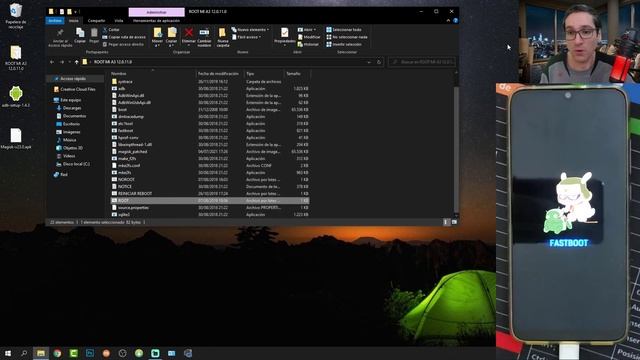640x360 pixels.
Task: Click the Anclar al Acceso rápido pin icon
Action: 60,33
